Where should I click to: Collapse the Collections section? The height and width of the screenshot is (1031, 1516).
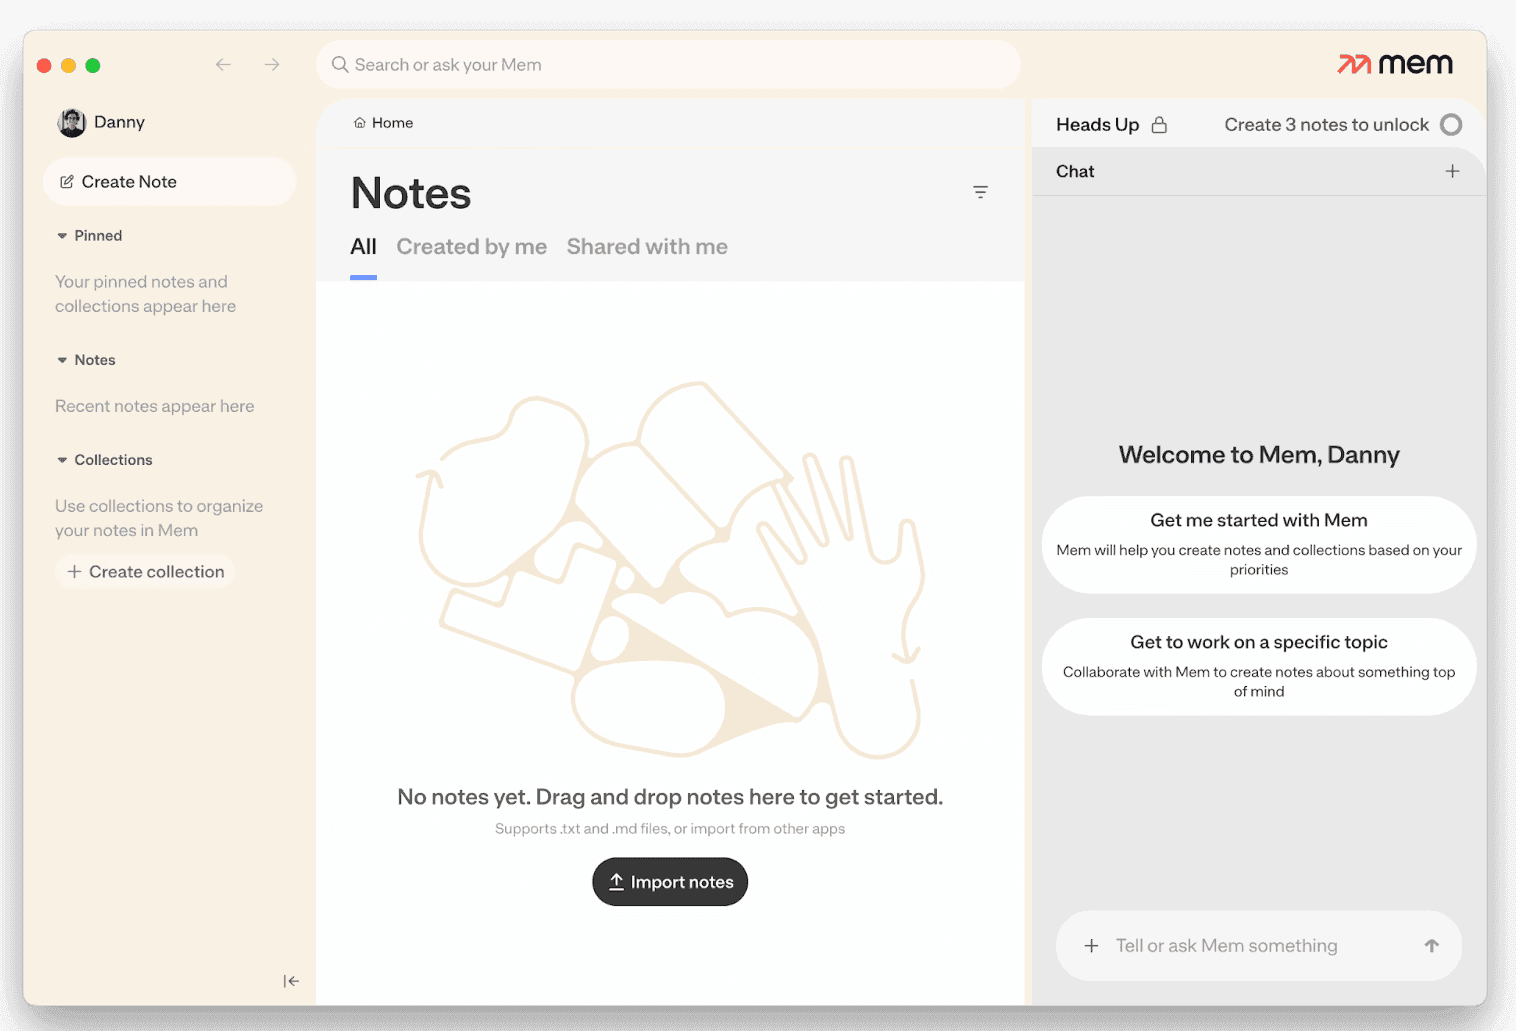point(62,459)
